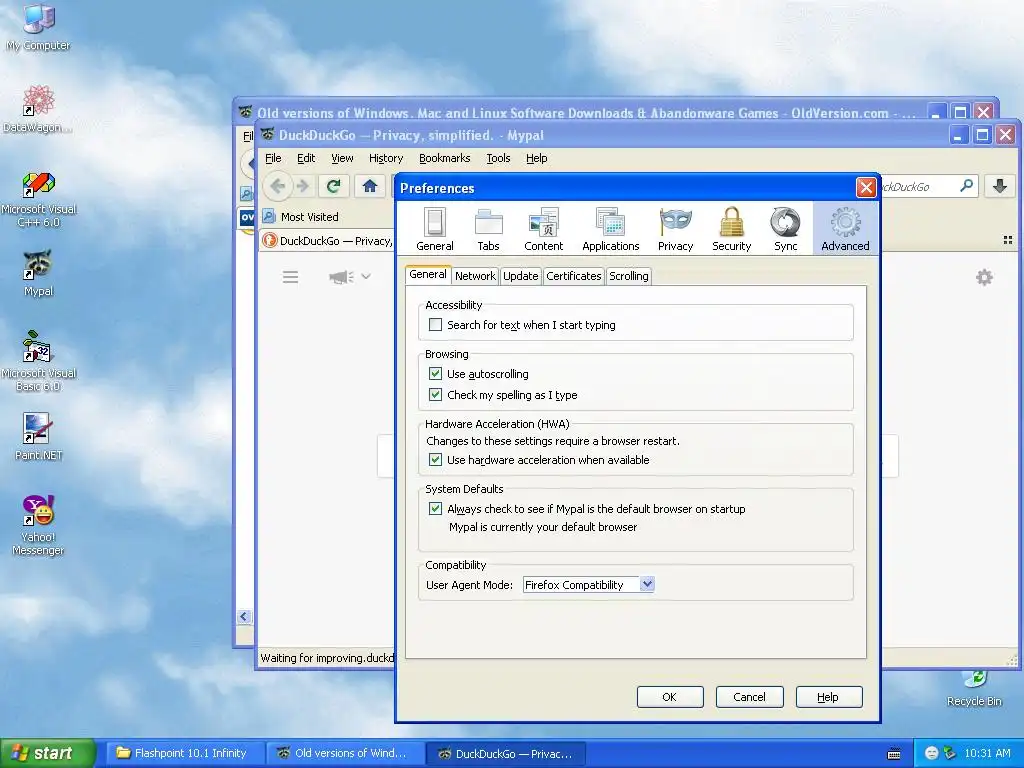Image resolution: width=1024 pixels, height=768 pixels.
Task: Select the Recycle Bin on the desktop
Action: 974,689
